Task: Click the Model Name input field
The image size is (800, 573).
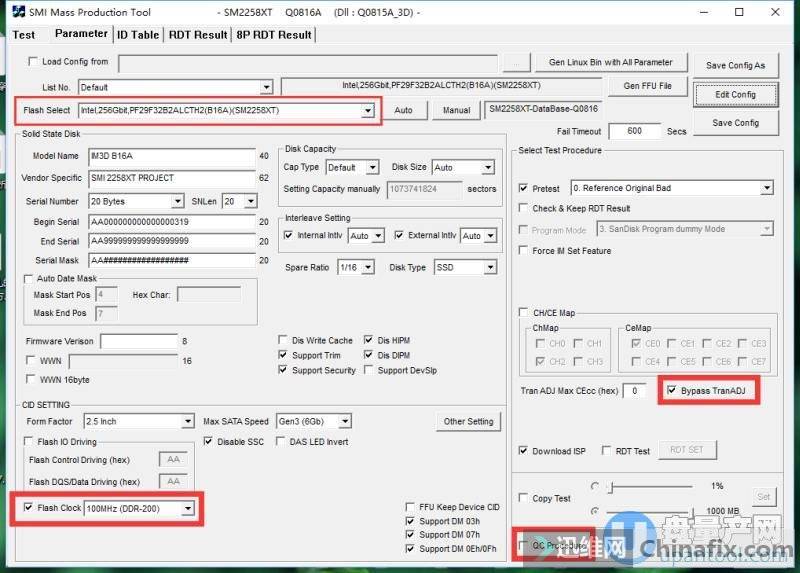Action: (172, 156)
